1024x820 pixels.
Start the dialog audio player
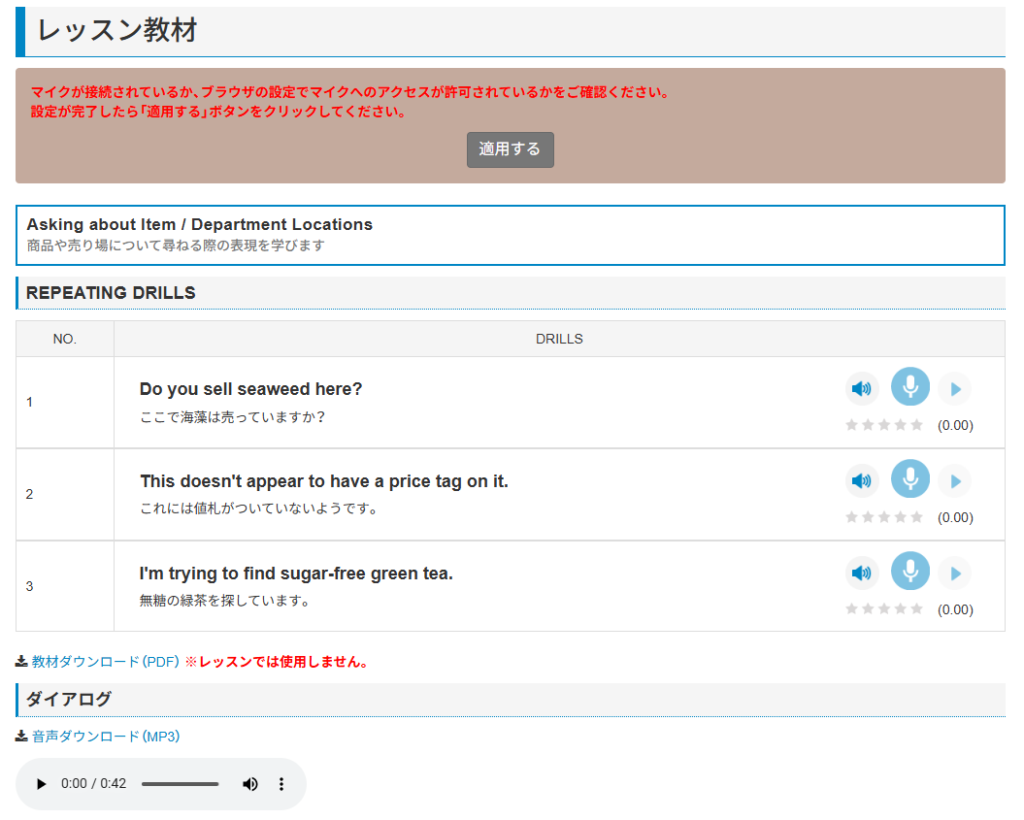point(41,784)
